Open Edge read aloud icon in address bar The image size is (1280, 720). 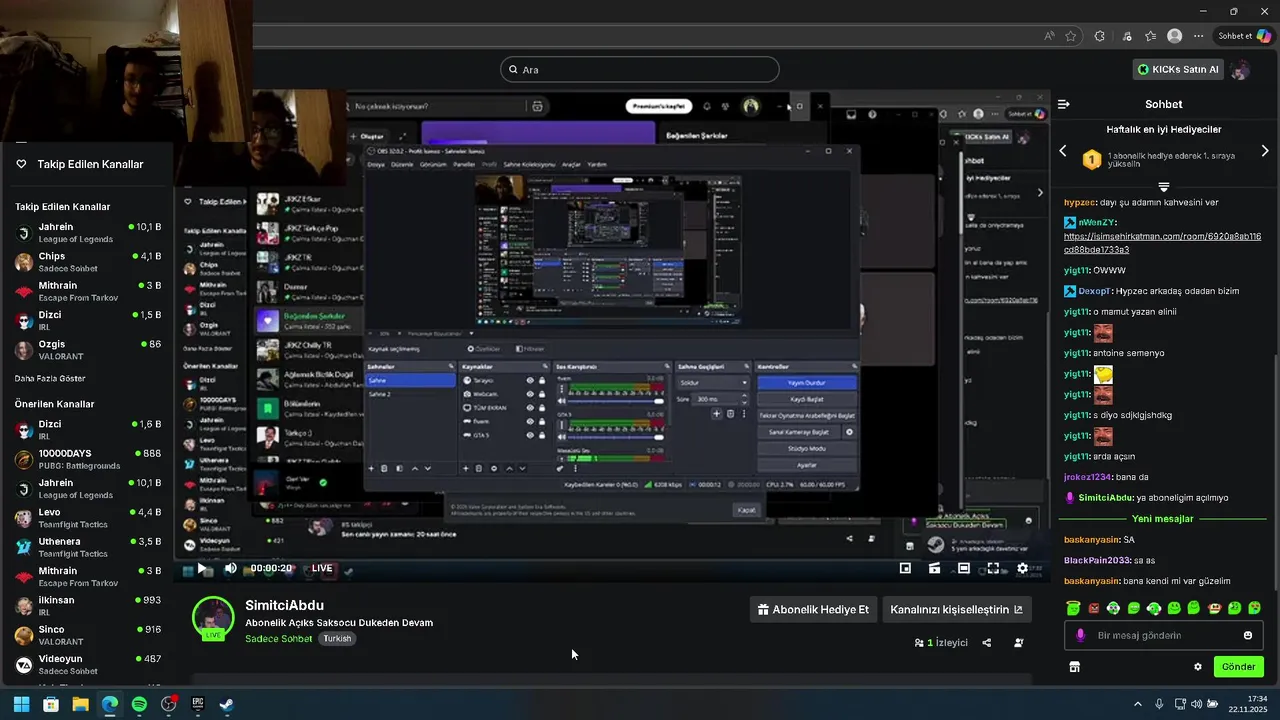1049,36
